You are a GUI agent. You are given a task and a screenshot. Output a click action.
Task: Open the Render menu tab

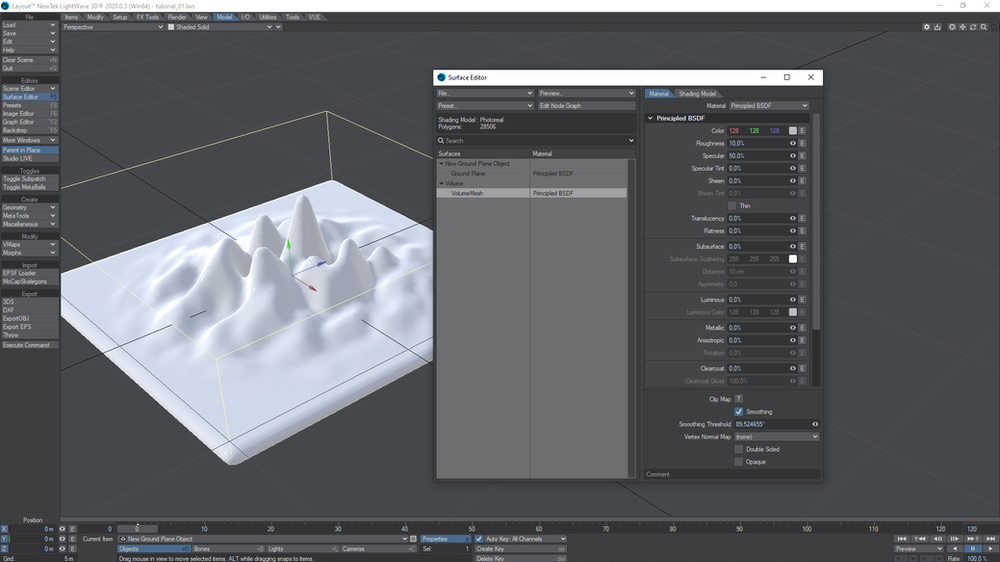click(177, 17)
